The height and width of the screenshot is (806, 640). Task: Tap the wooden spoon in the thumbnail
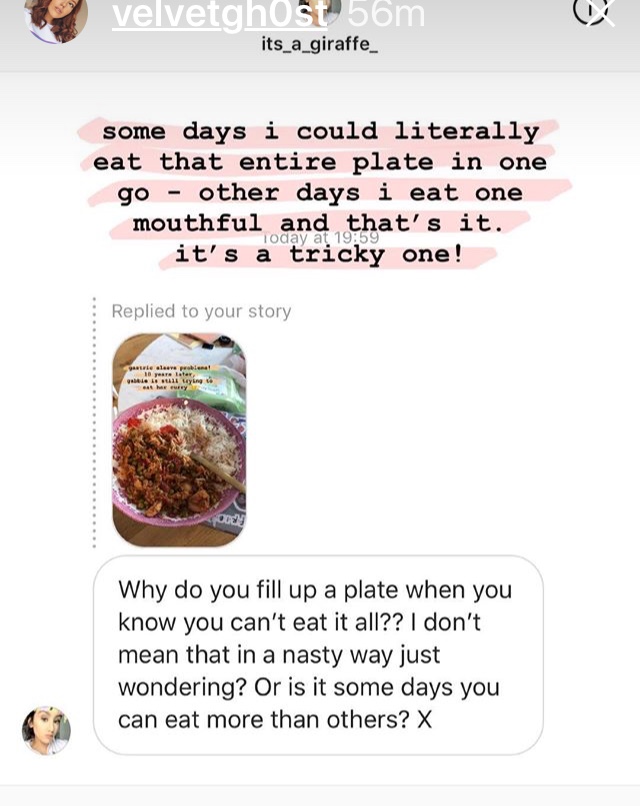pos(217,472)
